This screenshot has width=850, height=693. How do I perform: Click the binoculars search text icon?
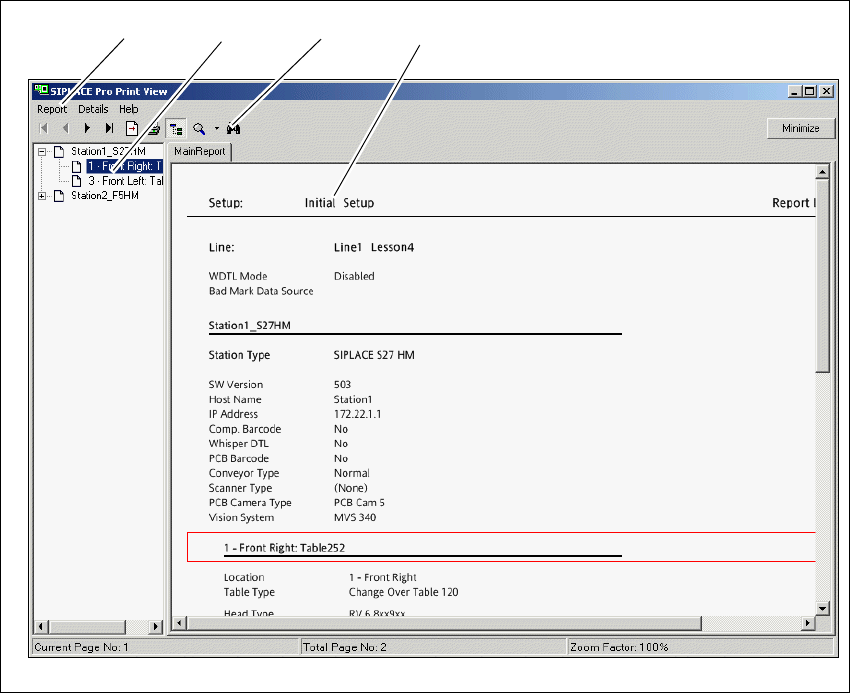click(235, 129)
